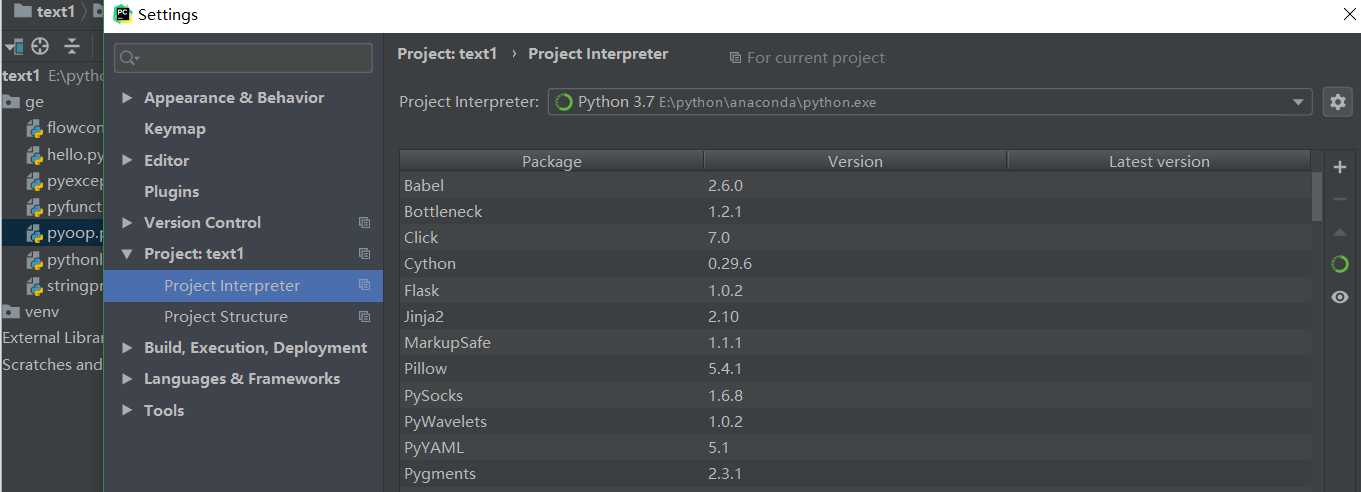Click the minus icon to uninstall package
Screen dimensions: 1361x492
pos(1340,199)
